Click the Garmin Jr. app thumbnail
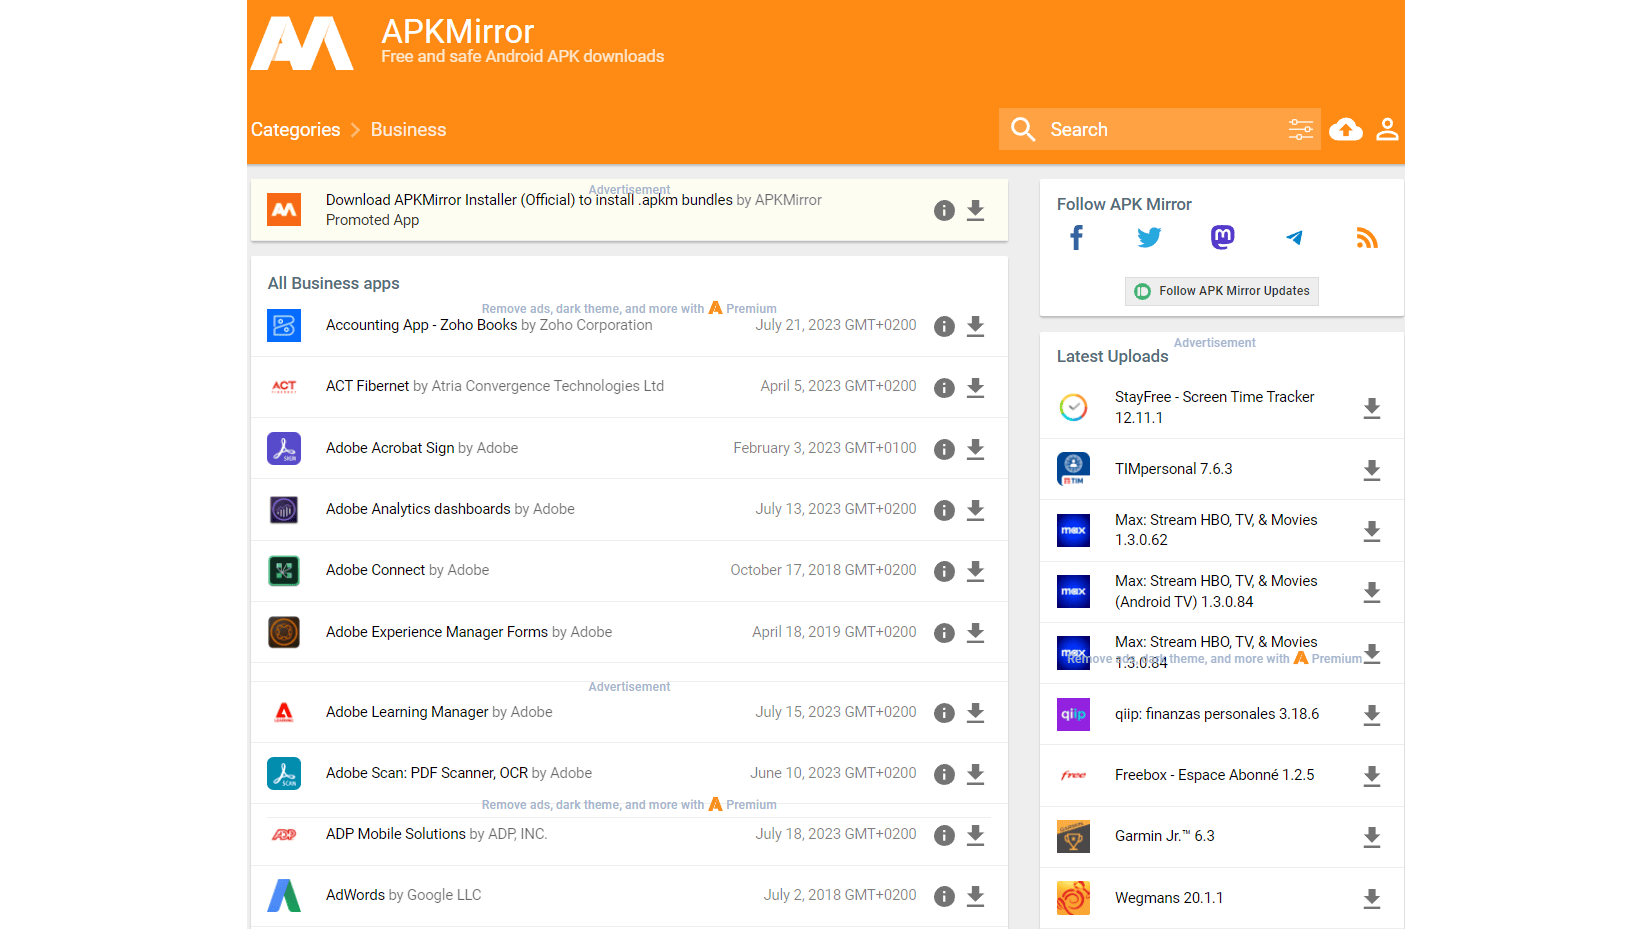The height and width of the screenshot is (929, 1652). [1073, 837]
